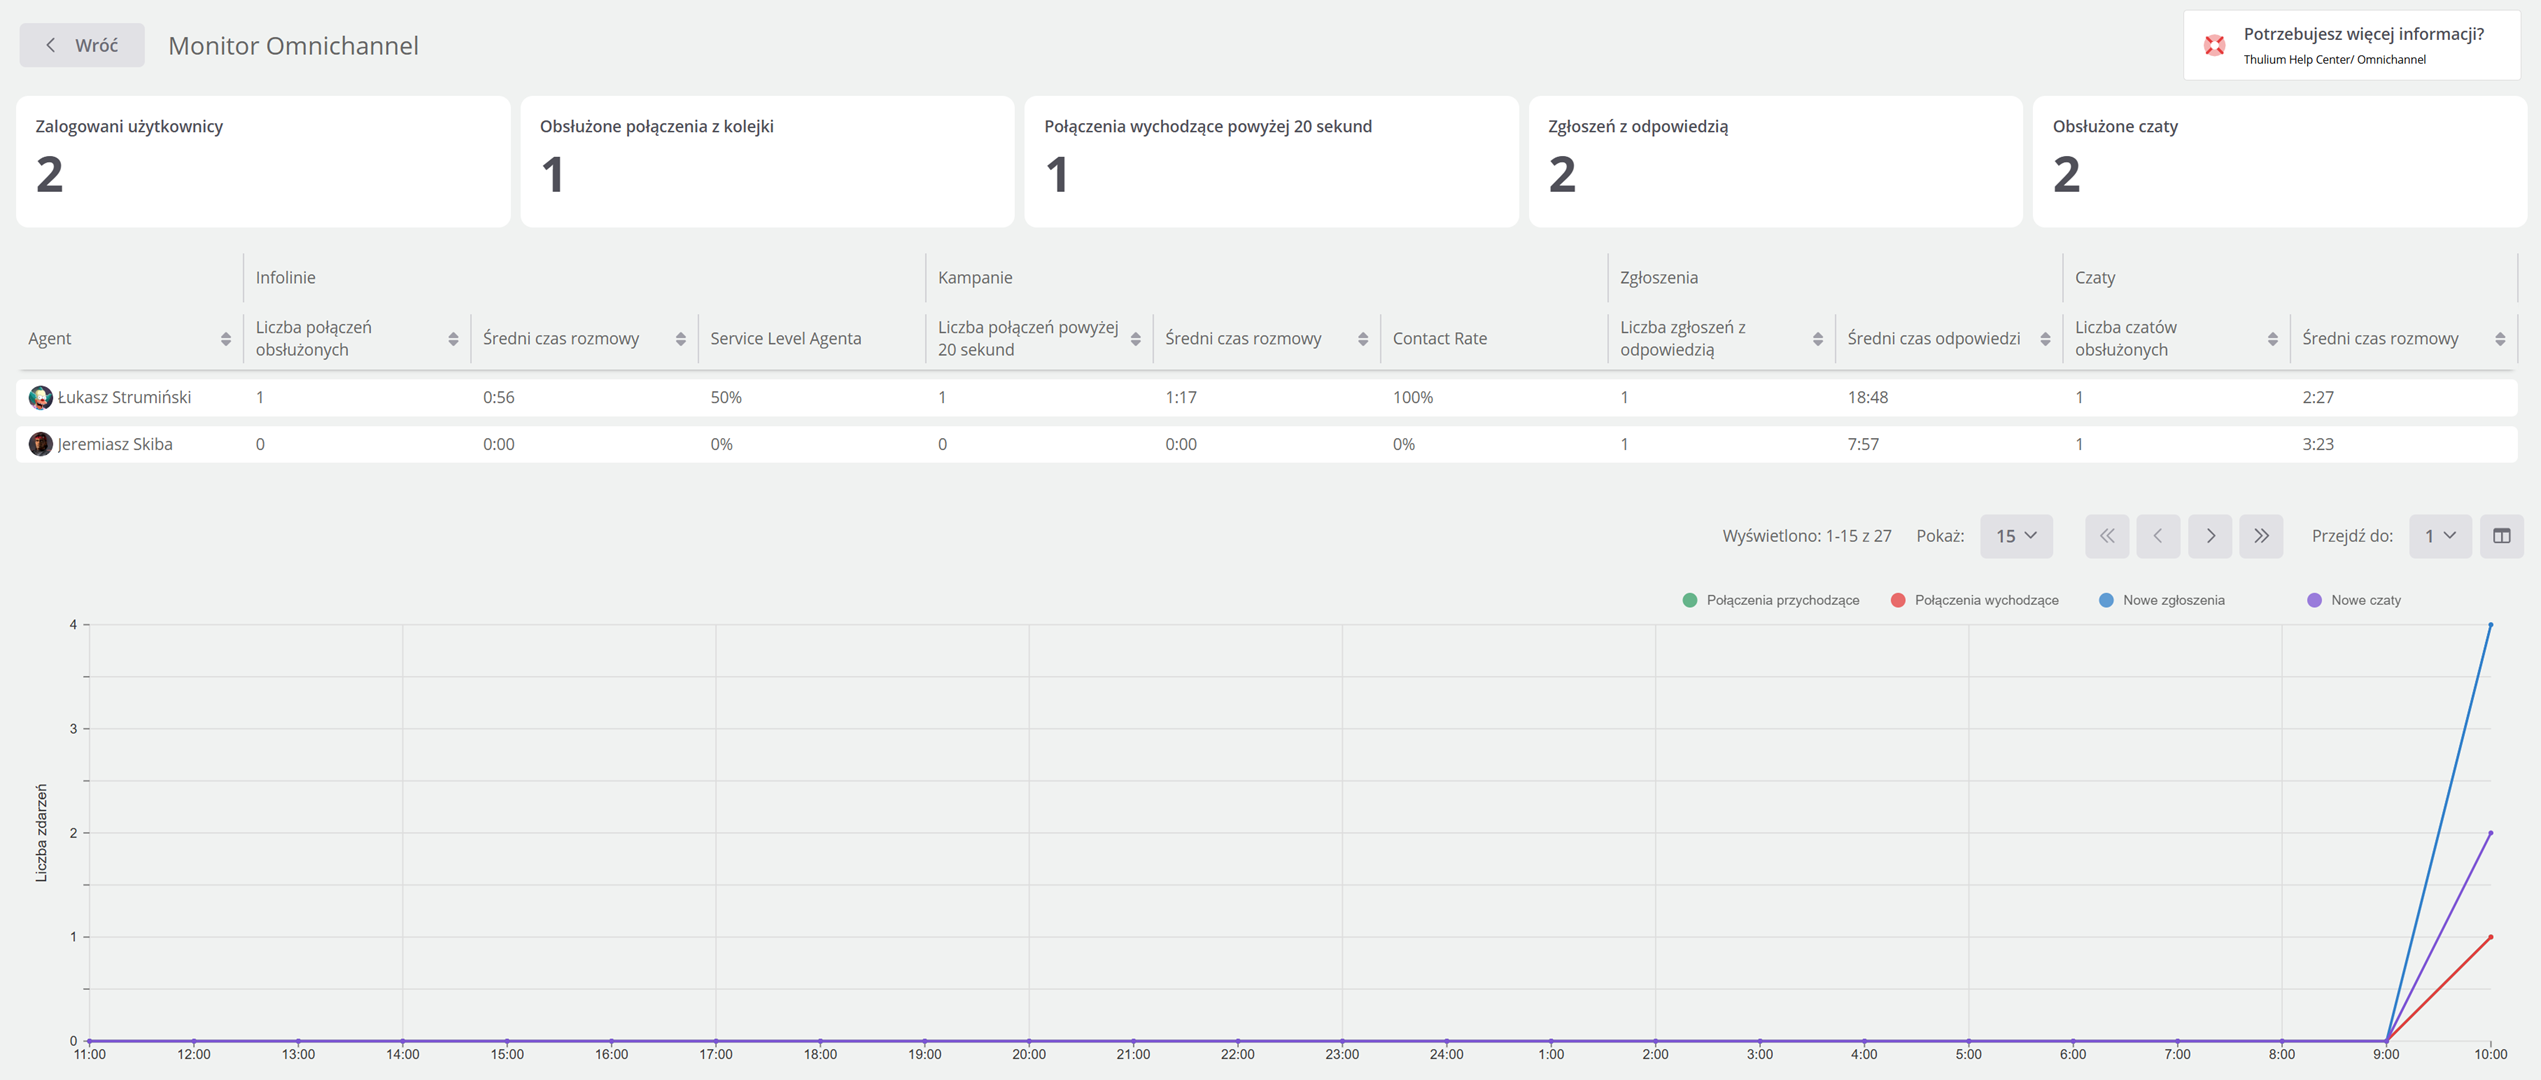2541x1080 pixels.
Task: Sort by Liczba połączeń obsłużonych column
Action: pos(453,339)
